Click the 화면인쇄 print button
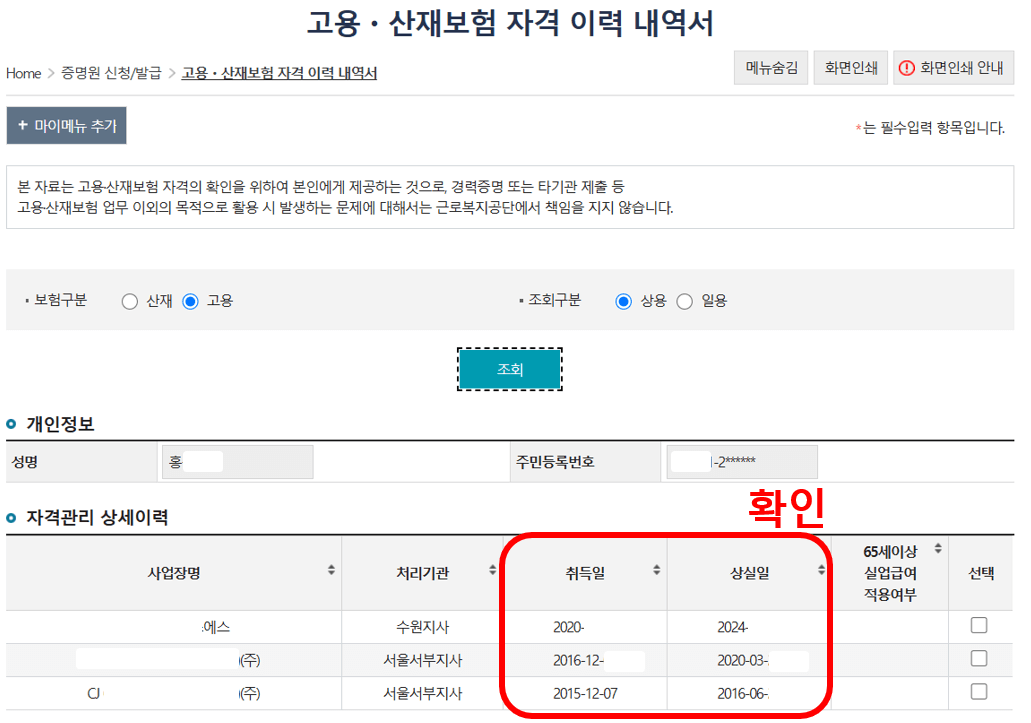This screenshot has height=723, width=1031. point(850,67)
